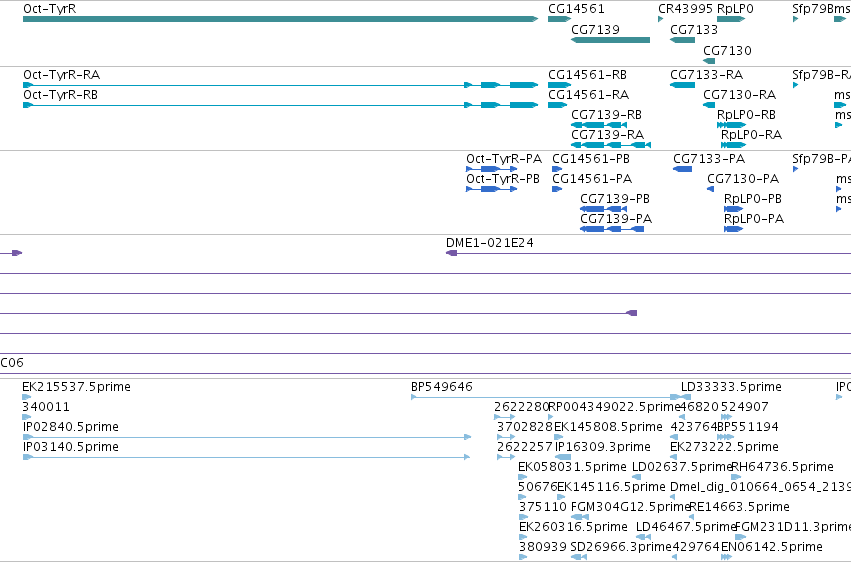Click the Oct-TyrR-PA protein label

pos(504,159)
